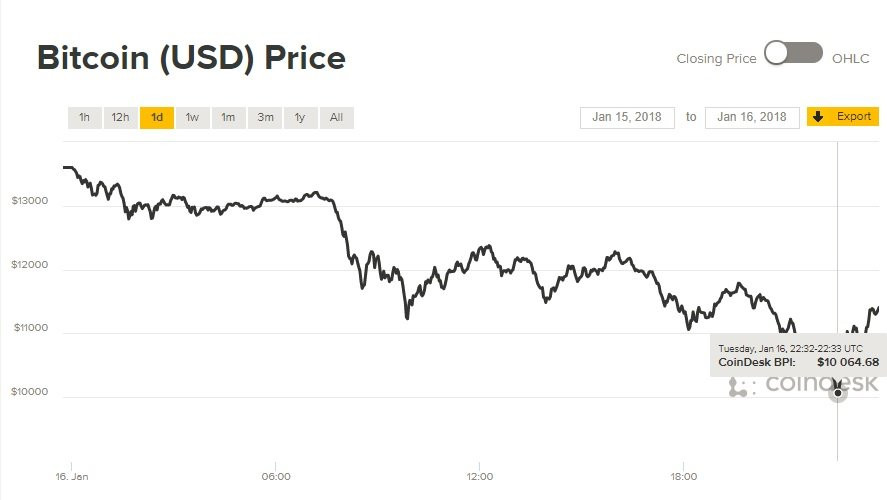Switch chart to 1m range
887x500 pixels.
click(x=228, y=118)
